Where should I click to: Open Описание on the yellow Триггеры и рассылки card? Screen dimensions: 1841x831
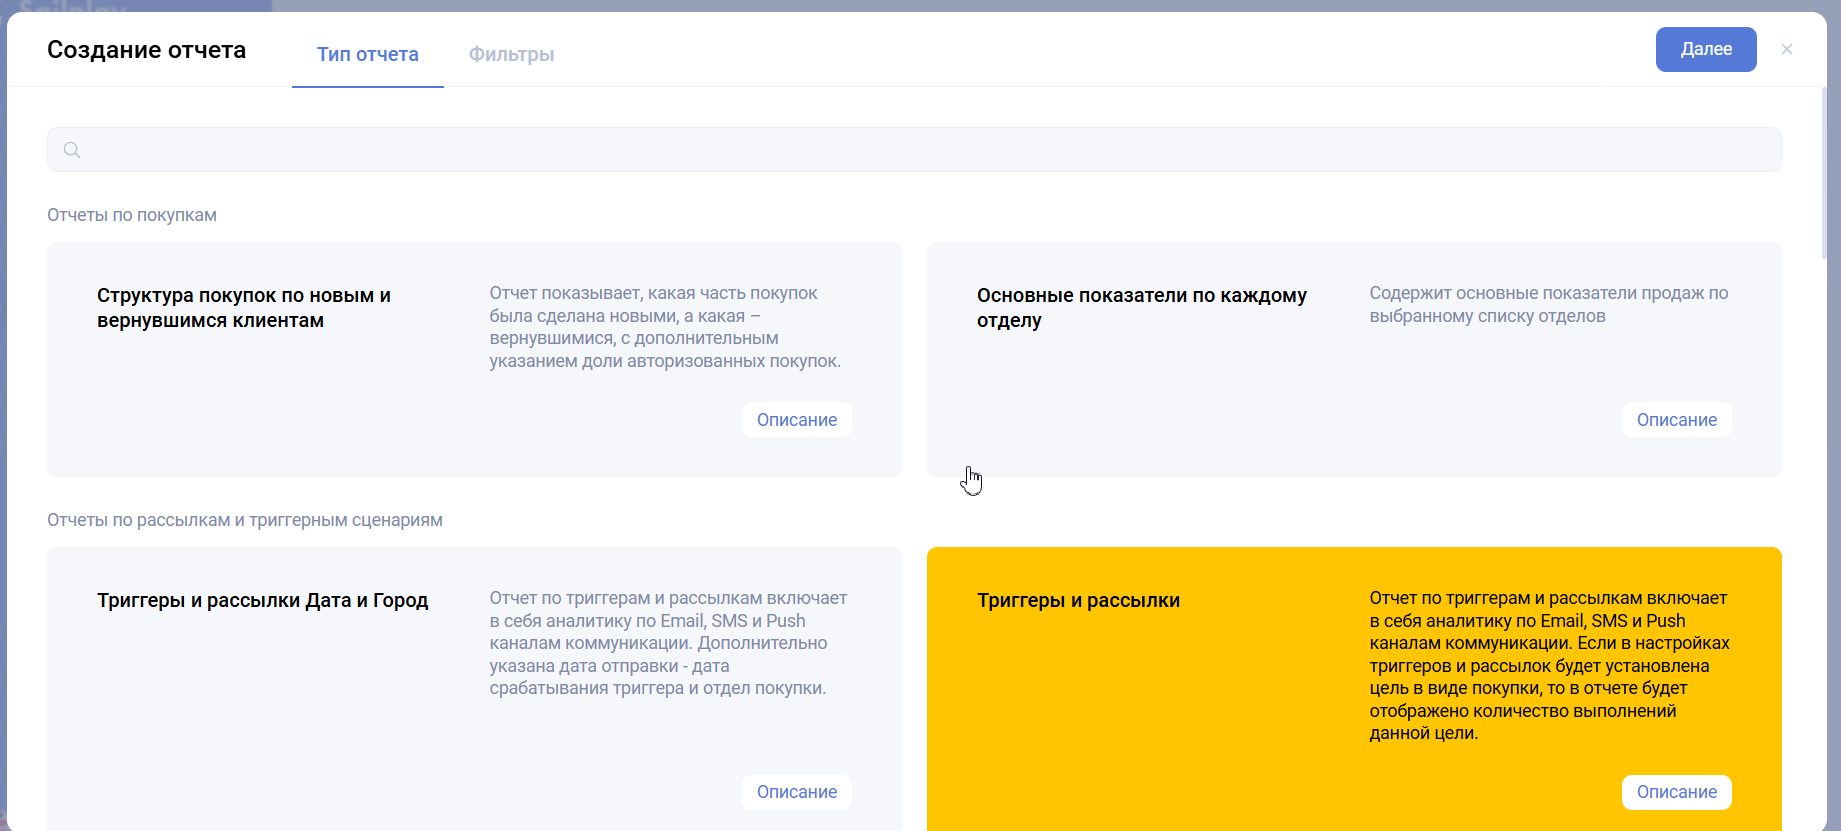coord(1676,792)
